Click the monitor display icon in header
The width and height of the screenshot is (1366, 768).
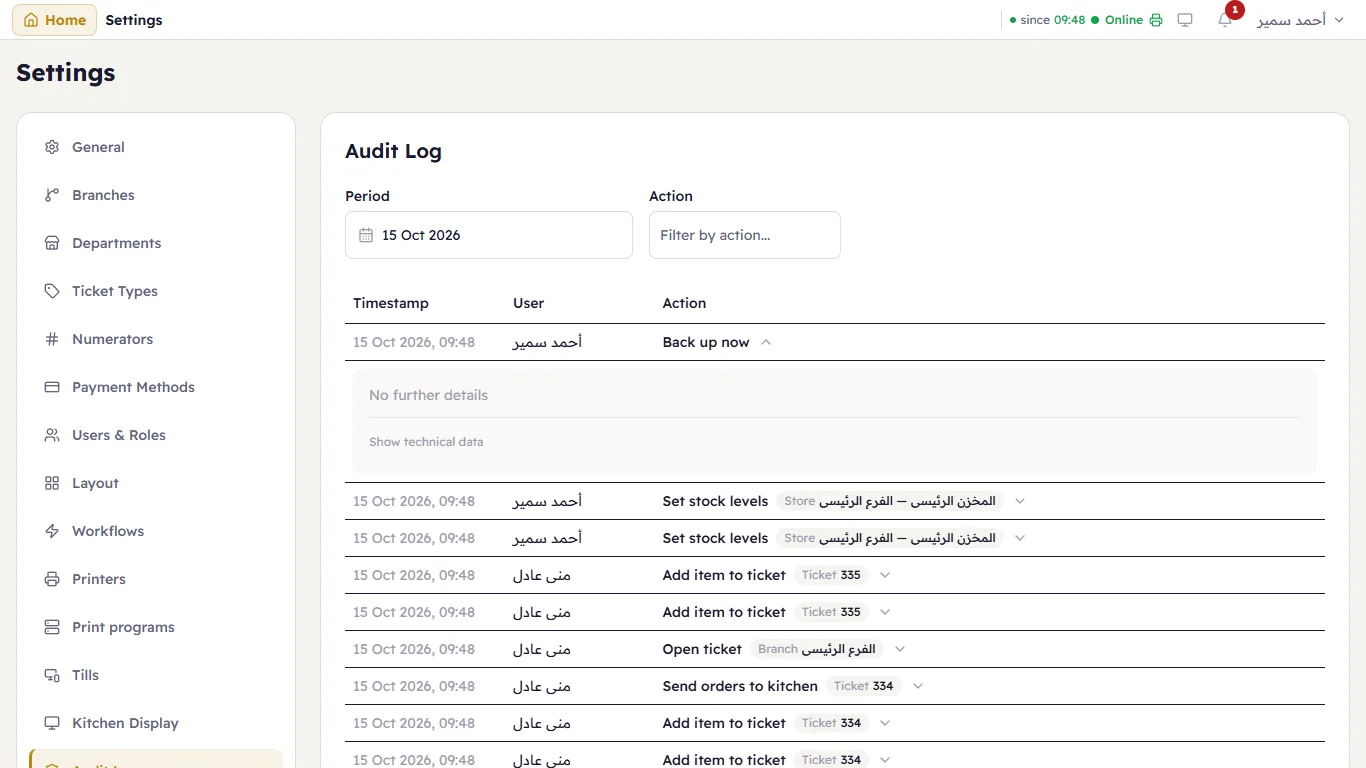[1185, 20]
